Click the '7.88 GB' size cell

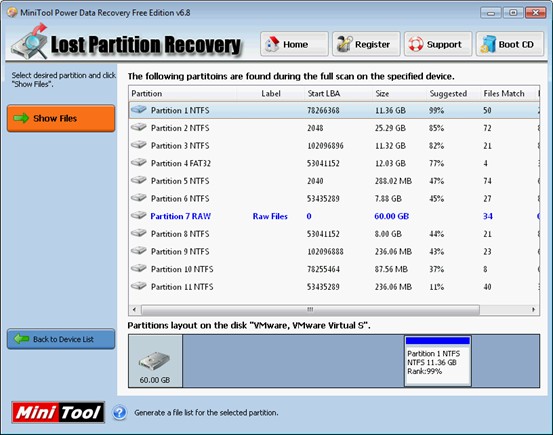(388, 198)
